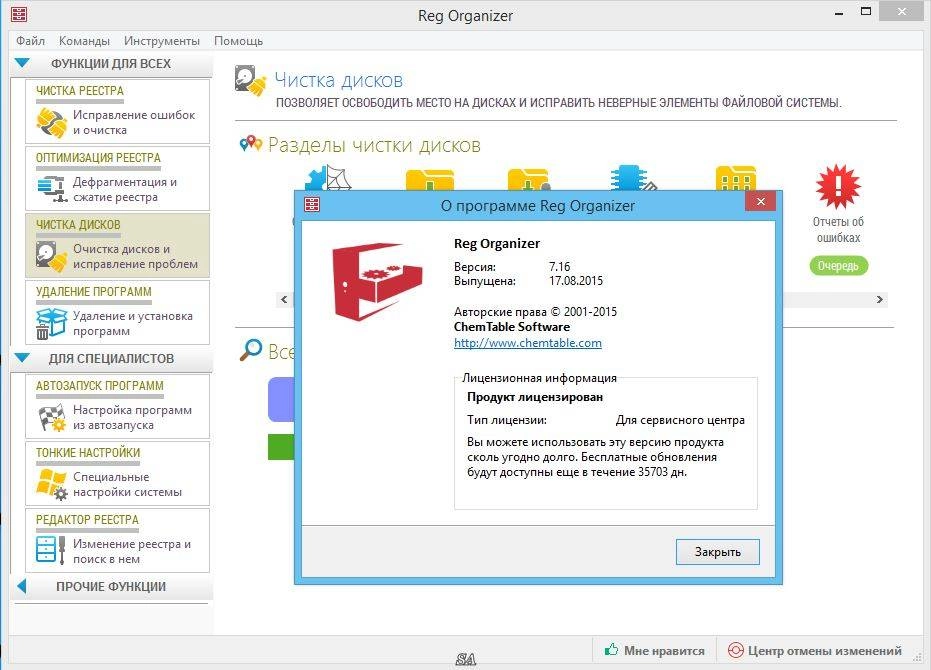Click the version number 7.16

[x=559, y=267]
